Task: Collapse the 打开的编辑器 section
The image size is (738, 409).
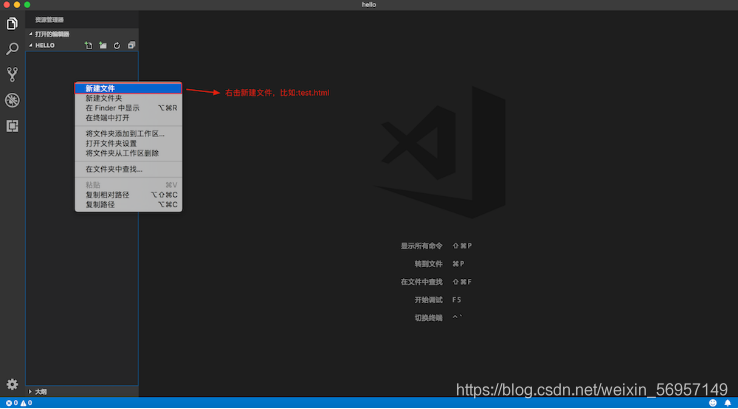Action: click(82, 34)
